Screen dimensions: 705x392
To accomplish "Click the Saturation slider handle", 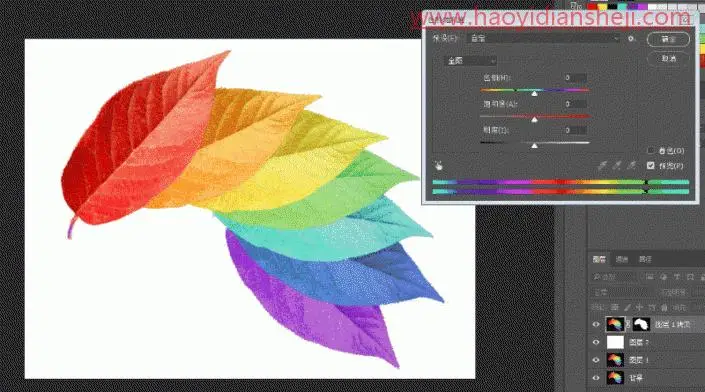I will point(534,120).
